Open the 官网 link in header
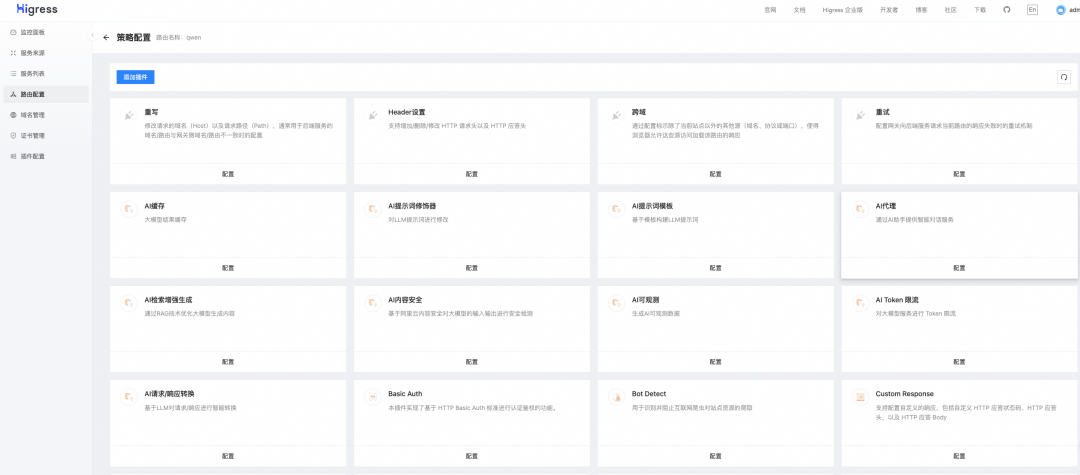 pos(770,10)
